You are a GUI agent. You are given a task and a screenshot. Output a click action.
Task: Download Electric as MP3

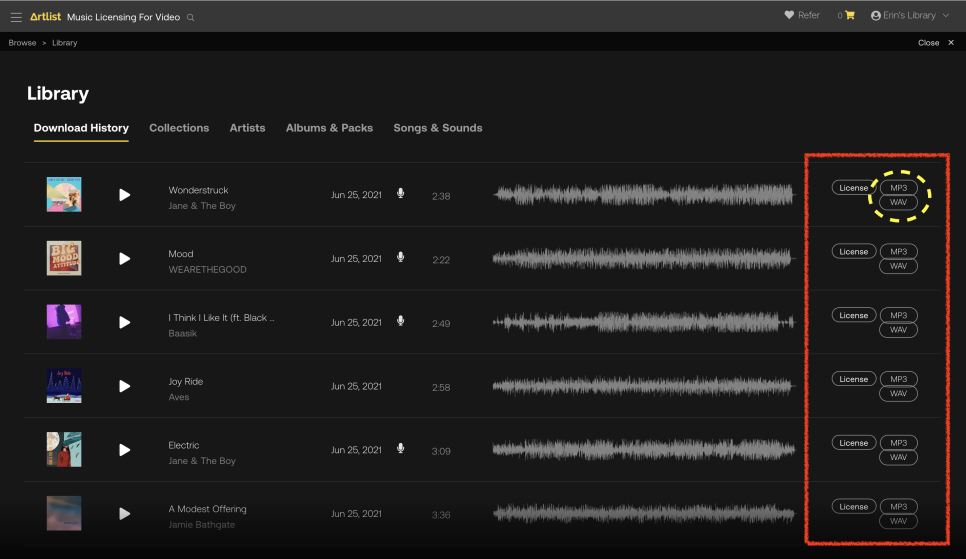pos(898,443)
